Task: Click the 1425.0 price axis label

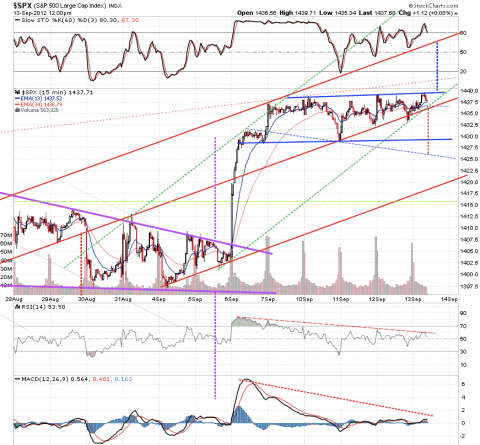Action: [470, 159]
